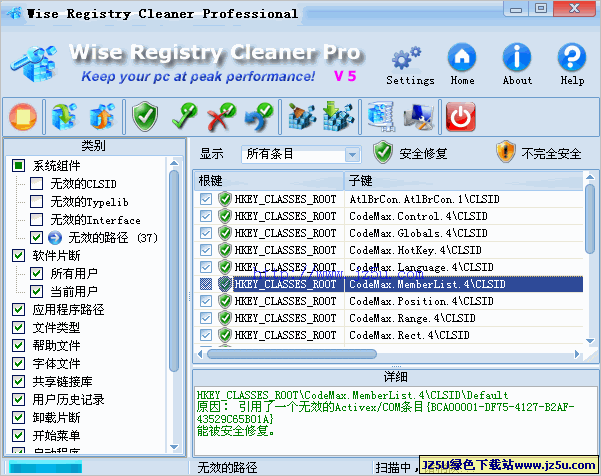Image resolution: width=601 pixels, height=476 pixels.
Task: Click the restore registry cube icon with orange arrow
Action: pyautogui.click(x=102, y=116)
